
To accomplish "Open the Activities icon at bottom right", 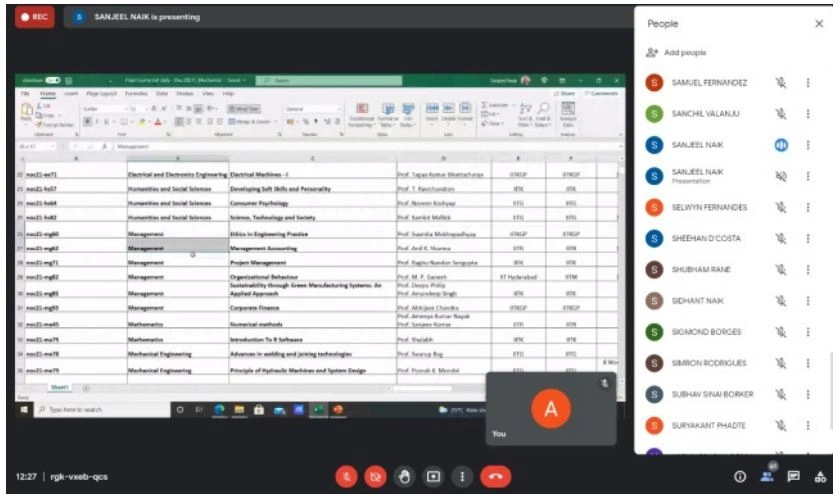I will coord(820,476).
